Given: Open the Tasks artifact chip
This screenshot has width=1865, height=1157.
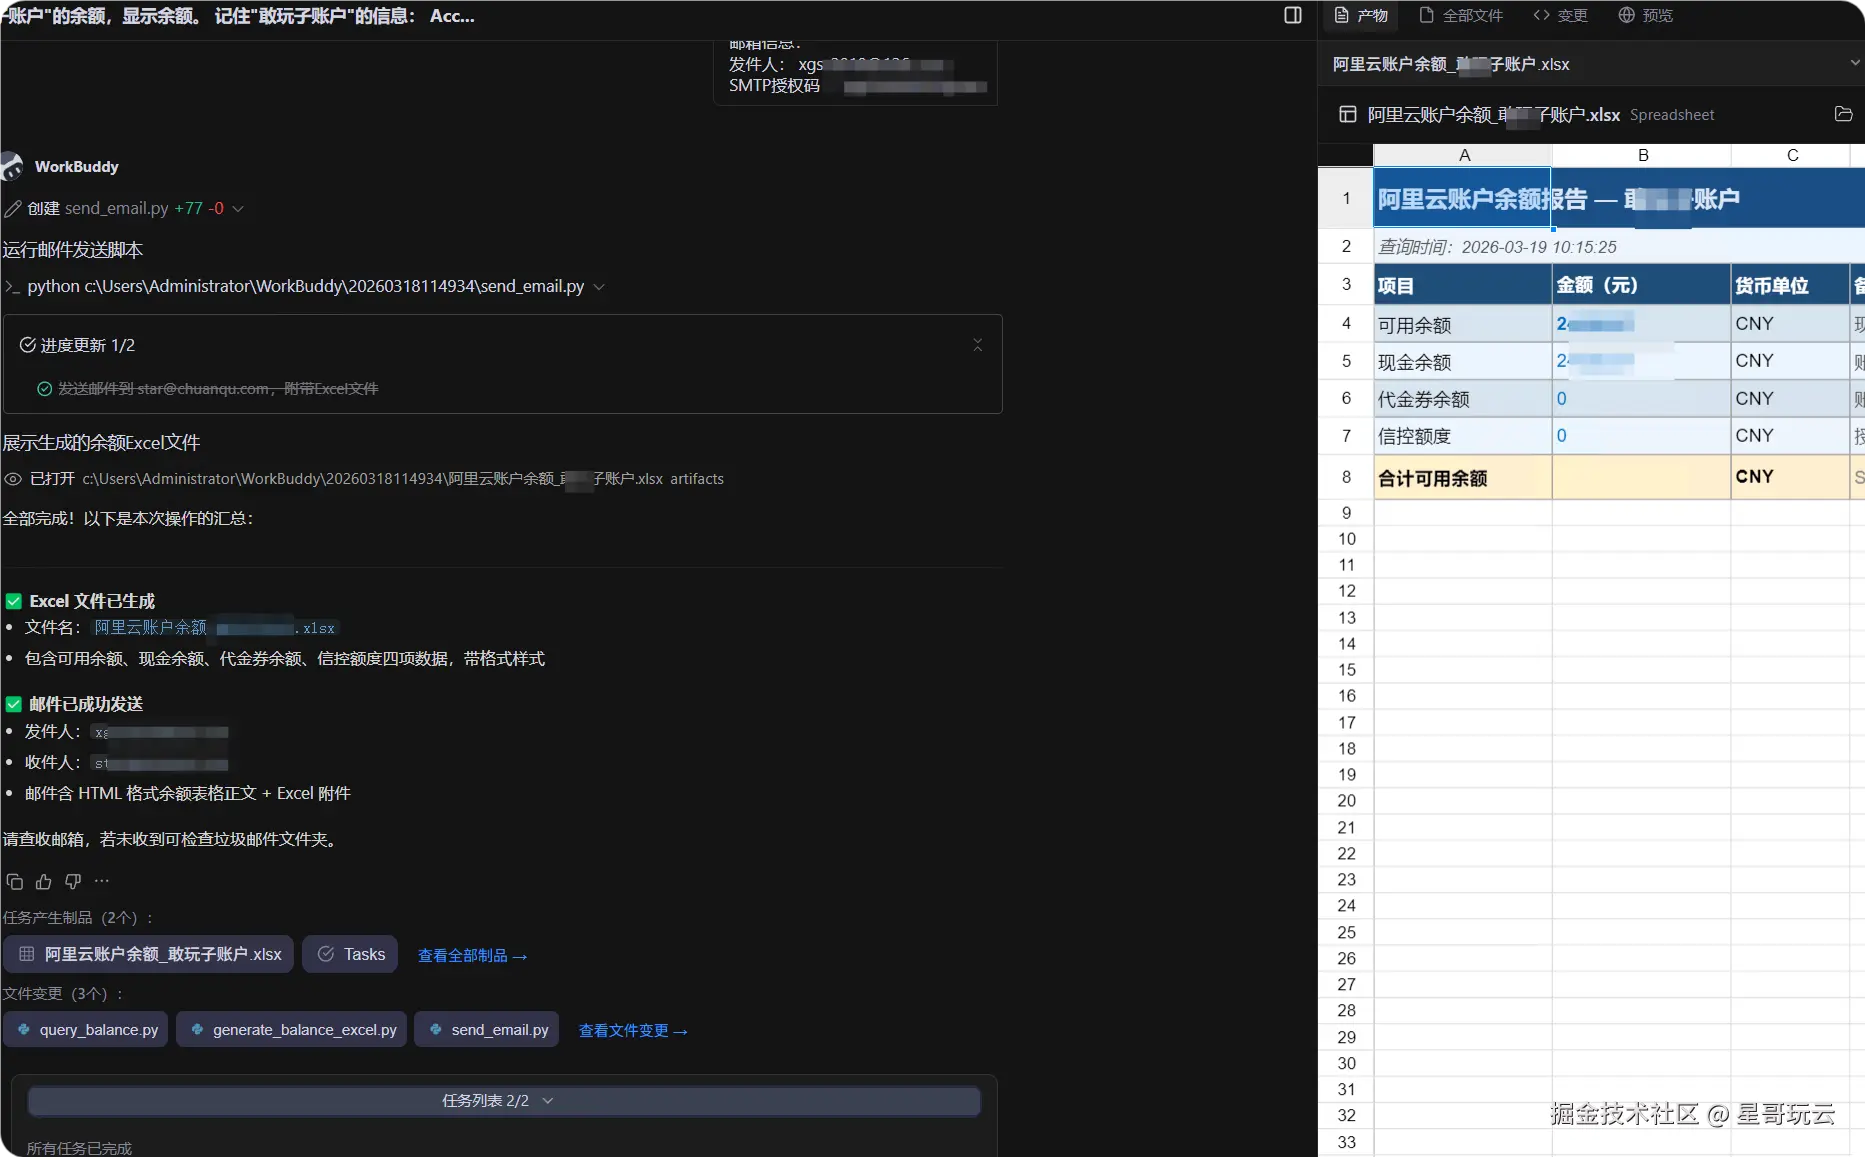Looking at the screenshot, I should point(351,955).
